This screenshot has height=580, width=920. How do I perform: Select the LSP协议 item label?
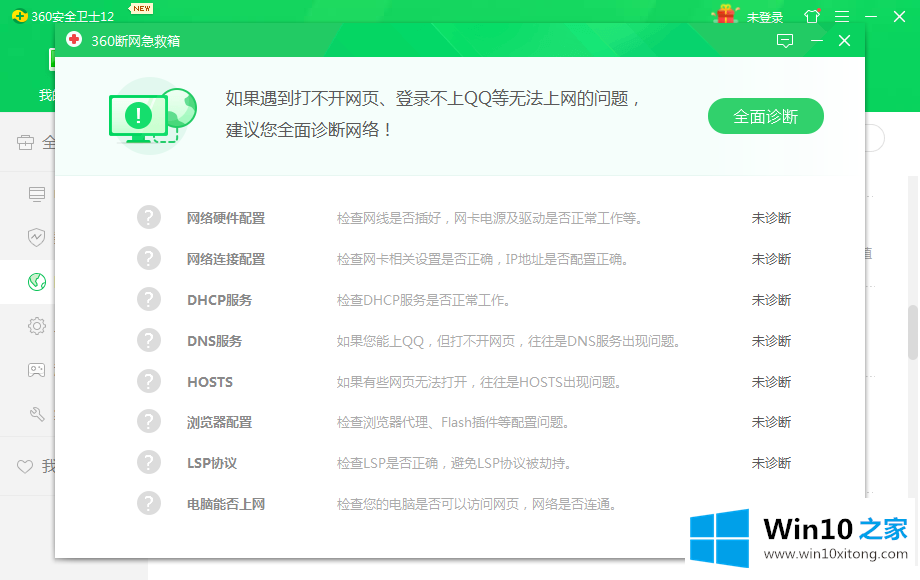(x=212, y=463)
